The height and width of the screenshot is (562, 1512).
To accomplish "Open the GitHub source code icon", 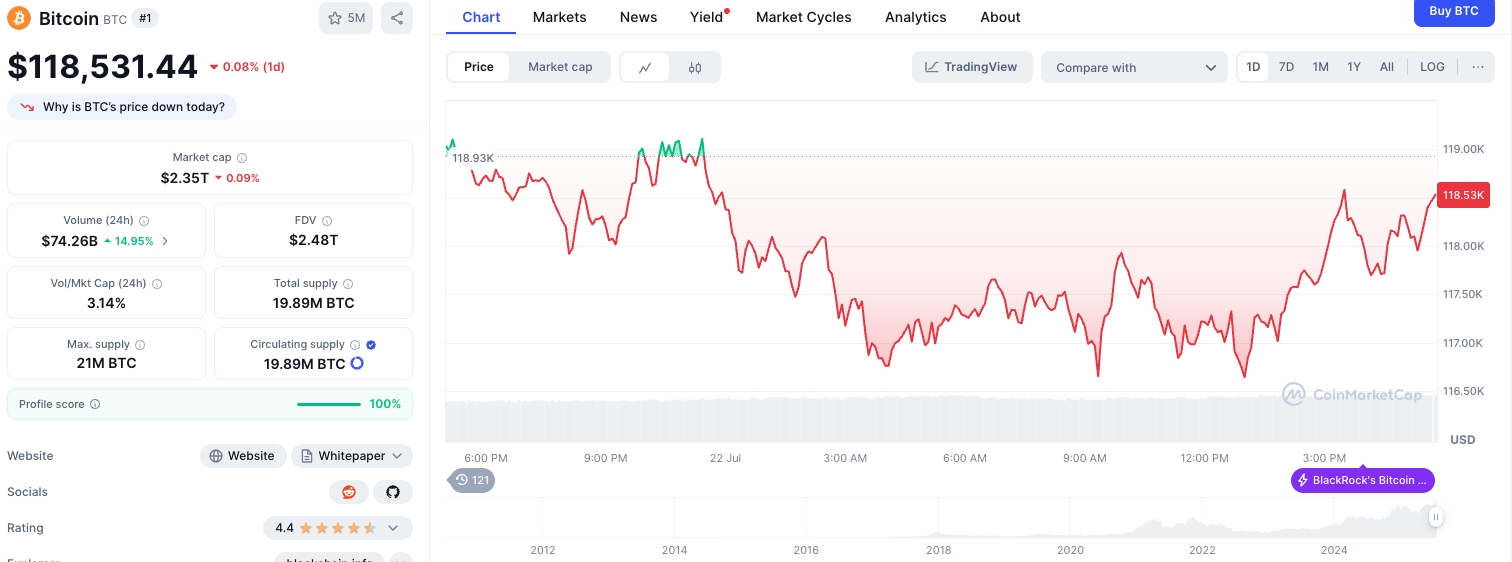I will pos(393,492).
